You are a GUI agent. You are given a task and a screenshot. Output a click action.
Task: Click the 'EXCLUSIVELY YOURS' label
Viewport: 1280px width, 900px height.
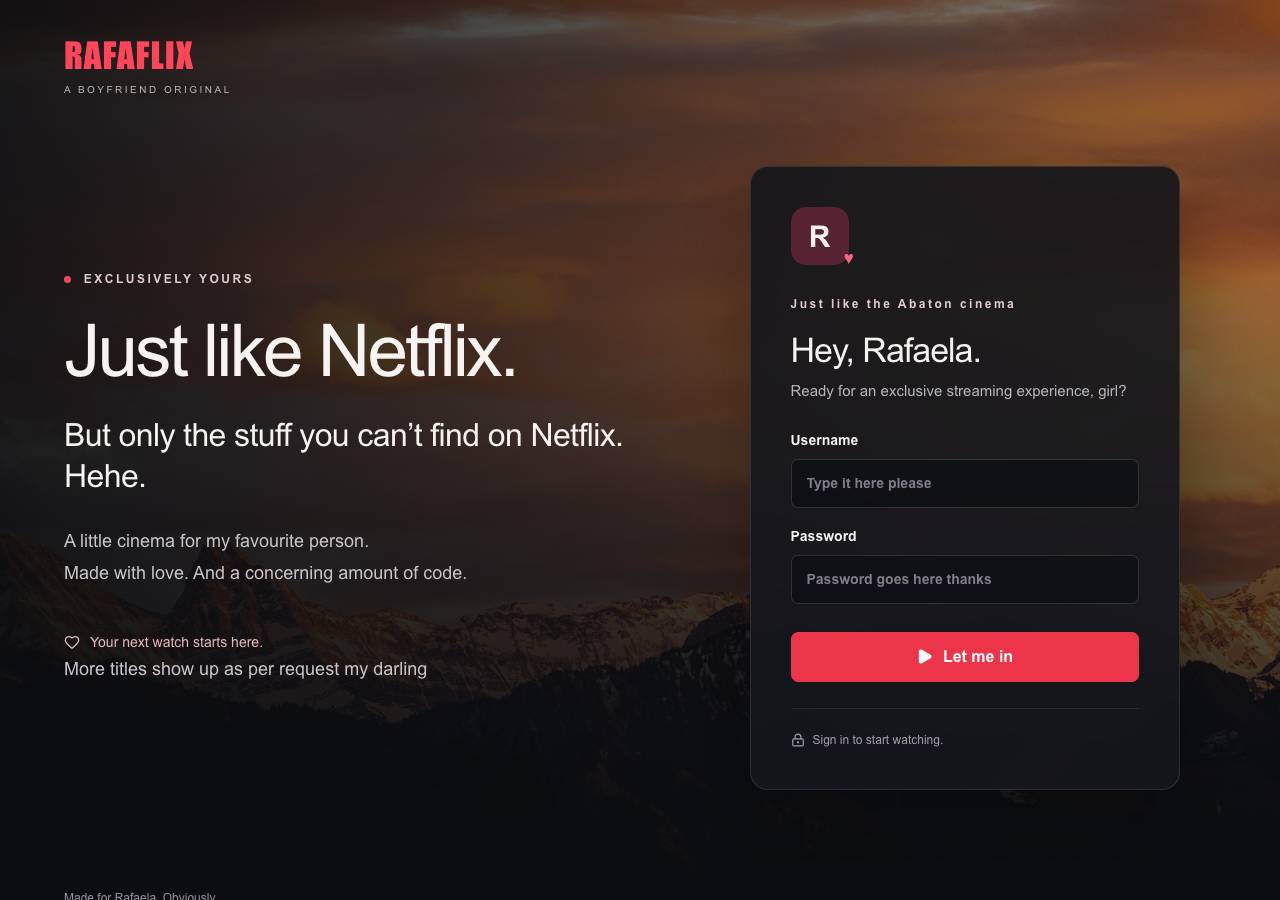pyautogui.click(x=169, y=279)
